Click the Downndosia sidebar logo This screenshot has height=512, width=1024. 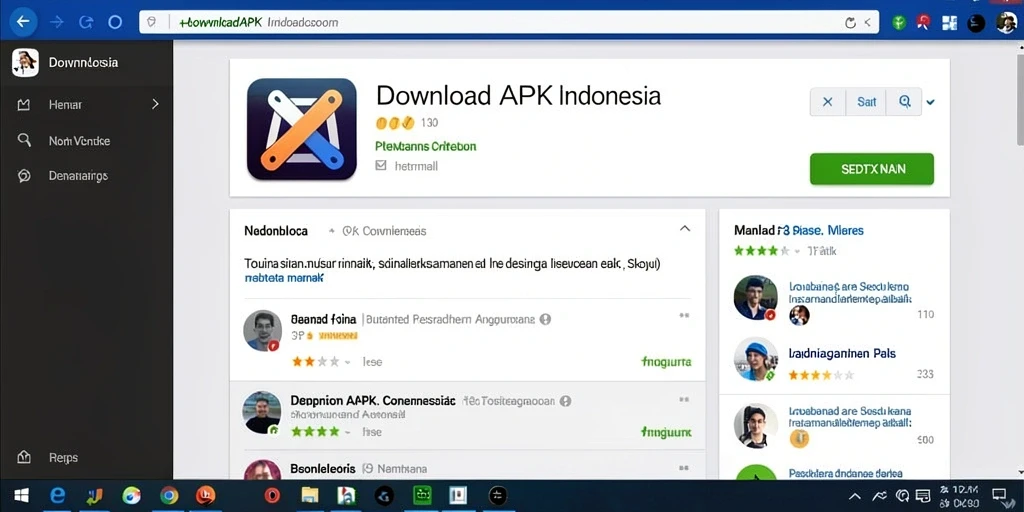(25, 63)
